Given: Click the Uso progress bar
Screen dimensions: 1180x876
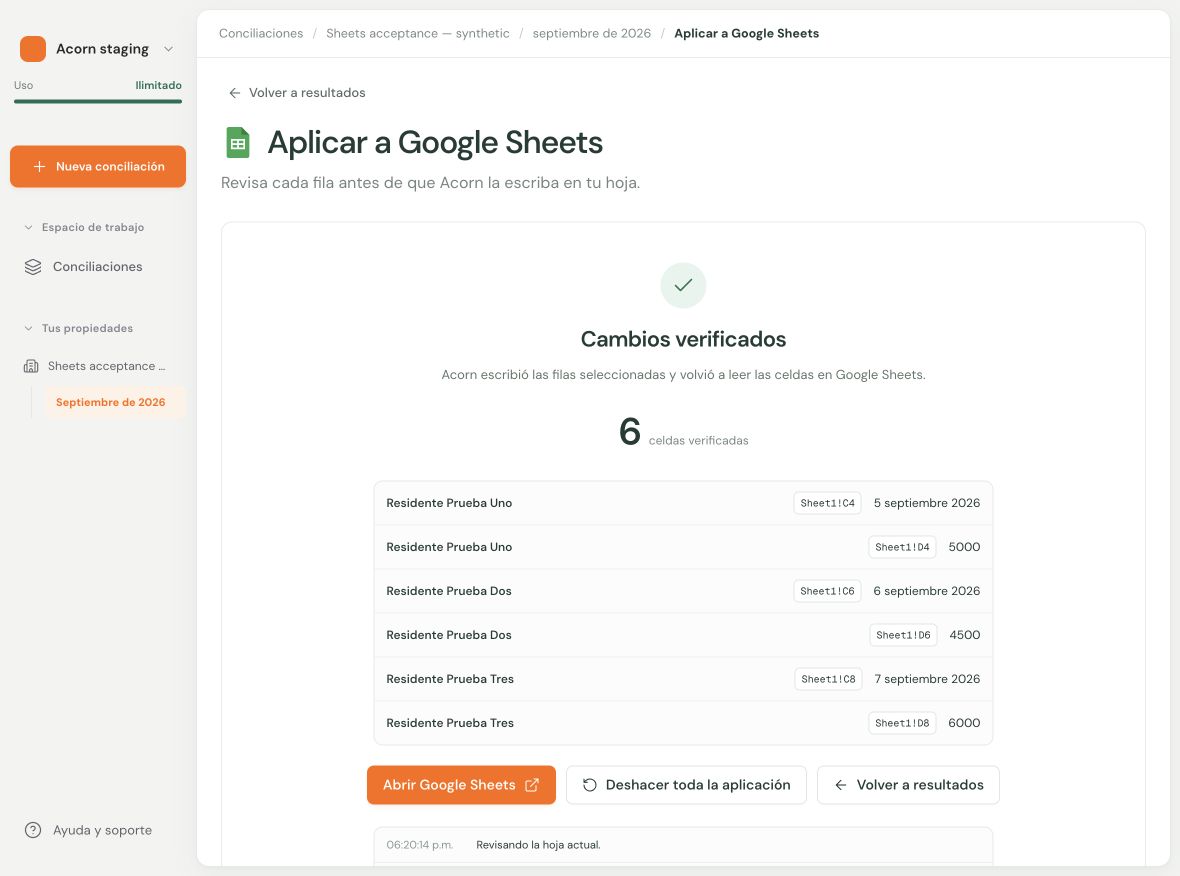Looking at the screenshot, I should click(x=98, y=101).
